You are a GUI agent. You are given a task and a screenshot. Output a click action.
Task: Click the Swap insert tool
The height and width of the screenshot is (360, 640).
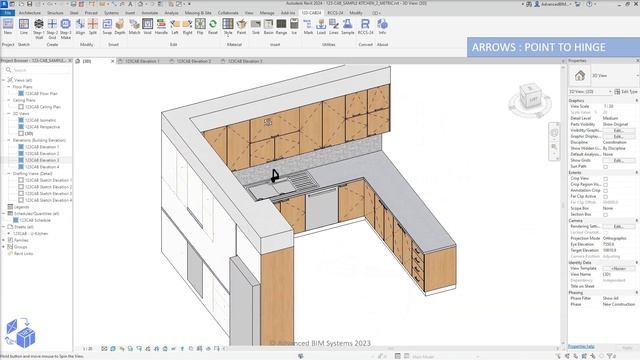click(107, 27)
